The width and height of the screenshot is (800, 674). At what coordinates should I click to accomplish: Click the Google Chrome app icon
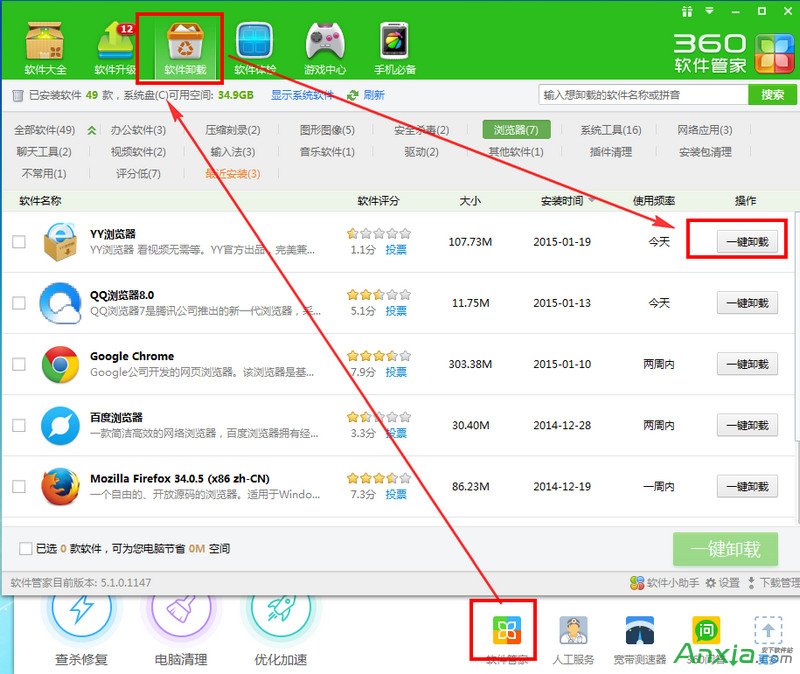60,364
